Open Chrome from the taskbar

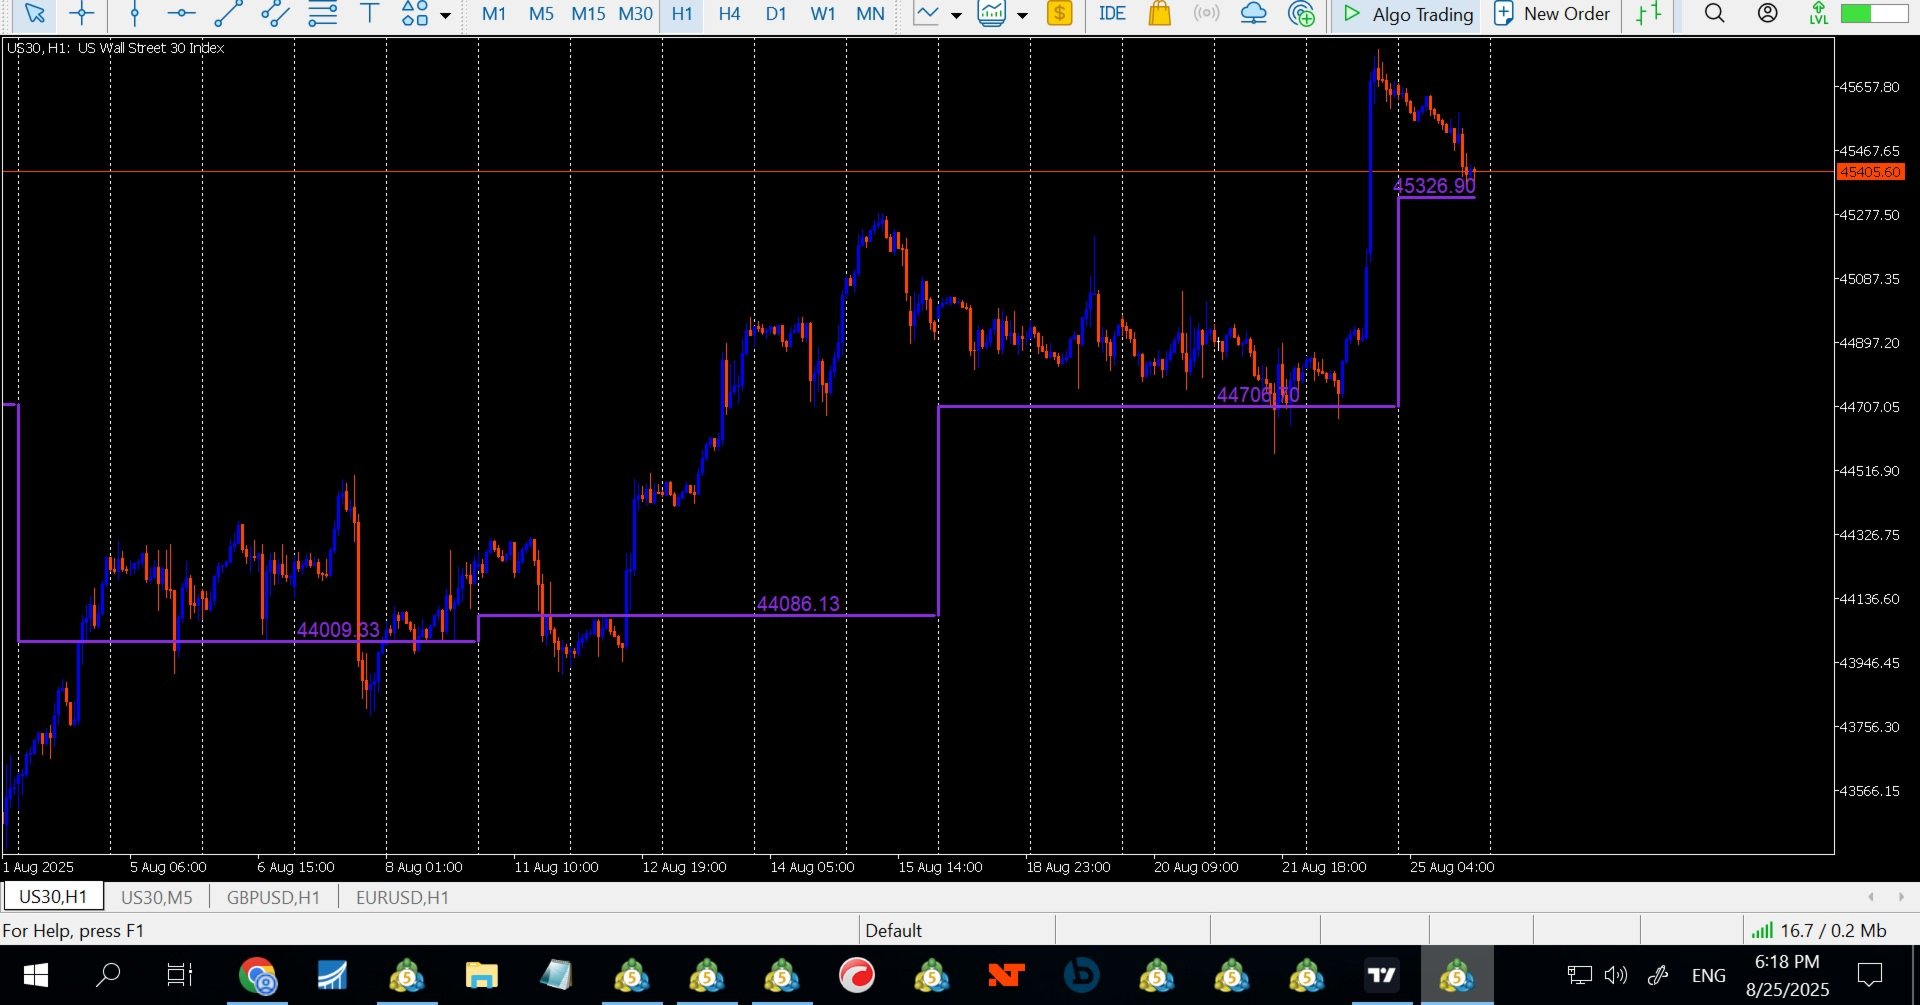pyautogui.click(x=257, y=975)
